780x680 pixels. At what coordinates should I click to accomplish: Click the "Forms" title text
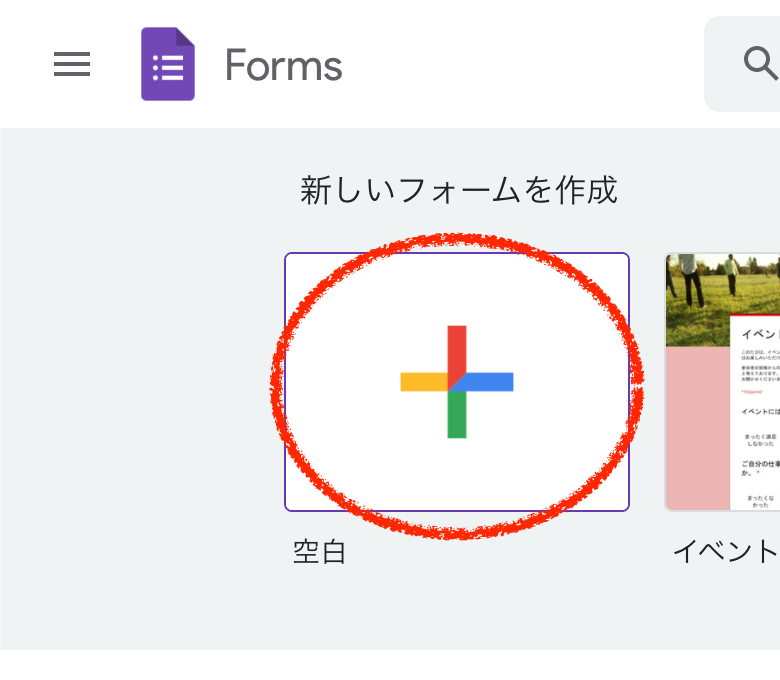coord(283,66)
